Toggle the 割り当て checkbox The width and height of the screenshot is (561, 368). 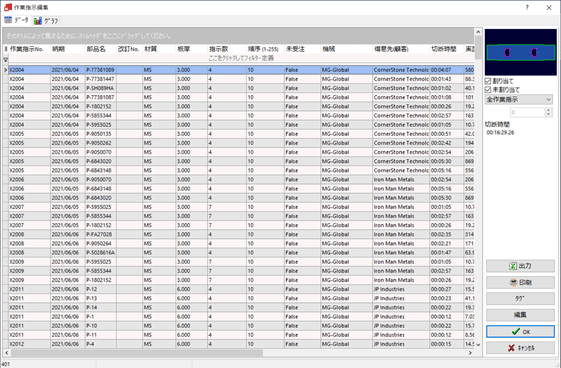click(488, 82)
